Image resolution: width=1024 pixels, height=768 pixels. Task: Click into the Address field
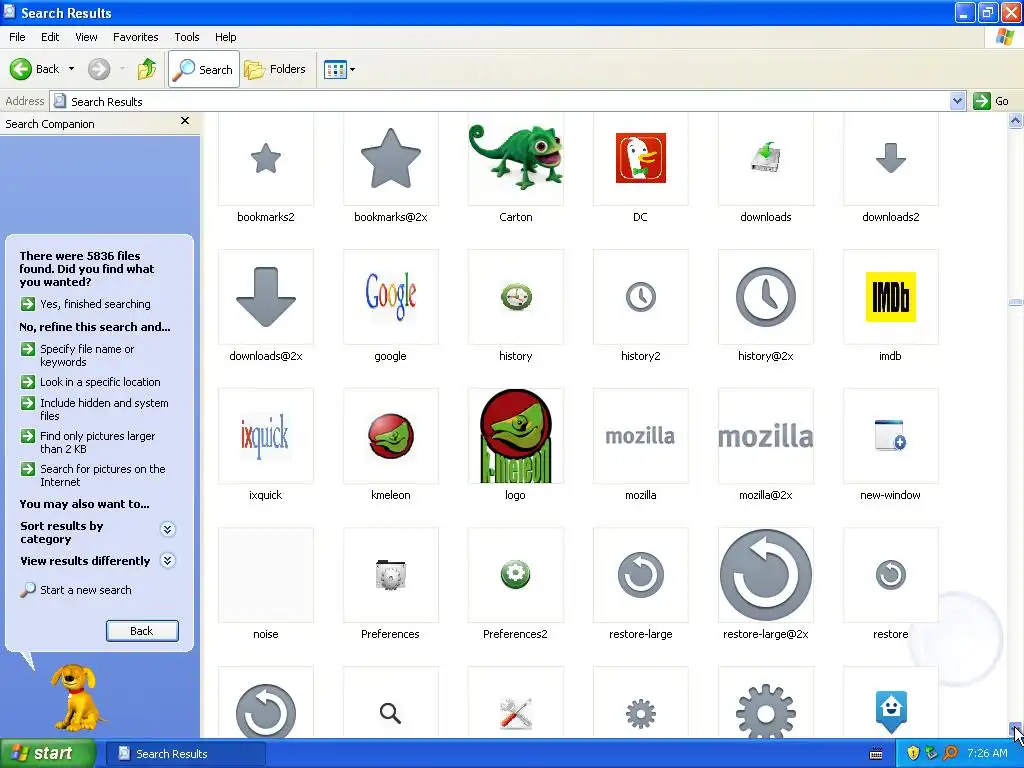click(500, 101)
